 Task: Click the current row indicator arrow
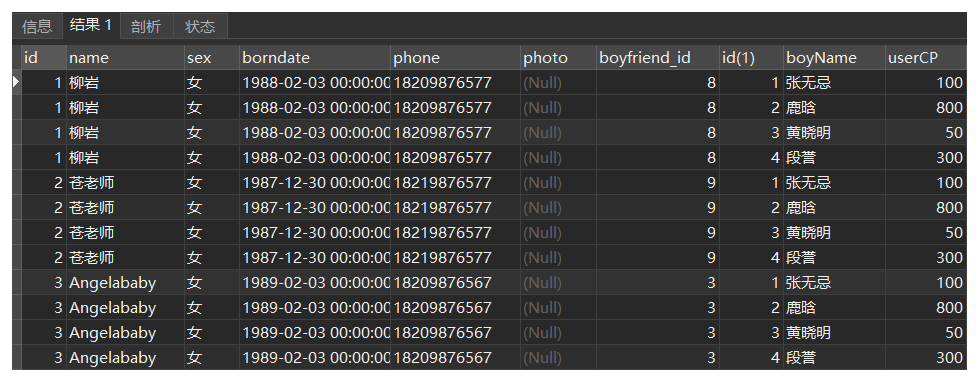(16, 82)
